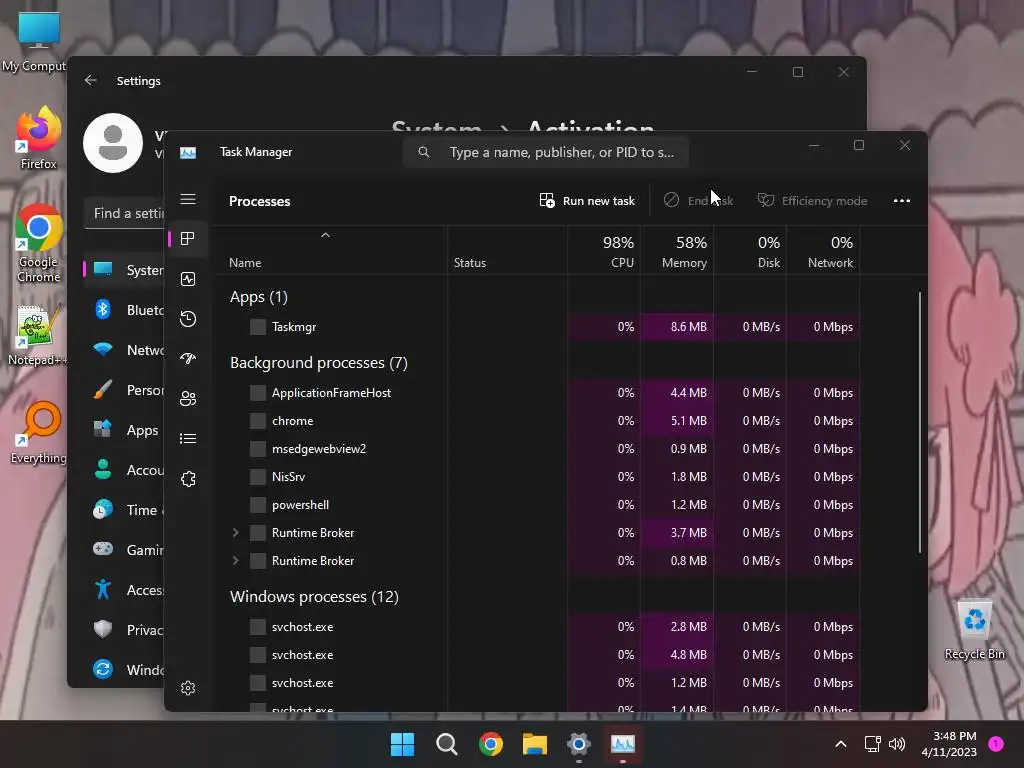The image size is (1024, 768).
Task: Expand the first Runtime Broker process
Action: (x=236, y=533)
